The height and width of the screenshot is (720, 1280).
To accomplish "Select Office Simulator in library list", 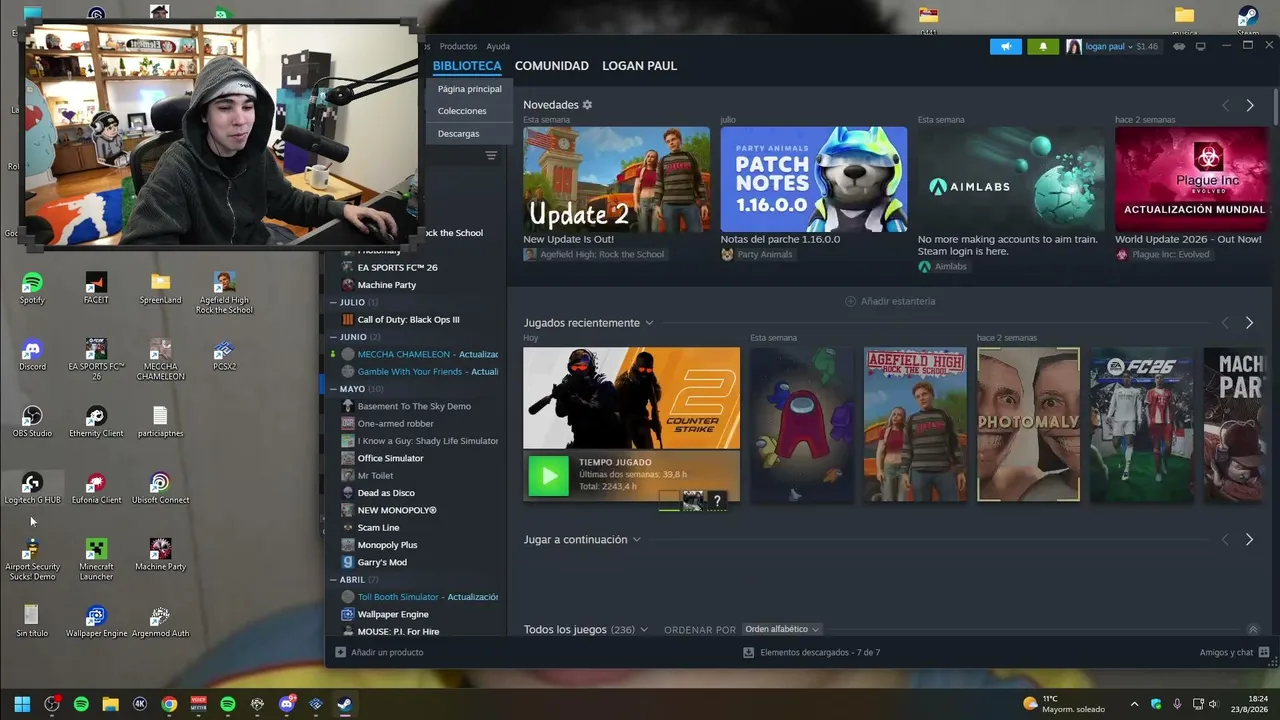I will click(391, 458).
